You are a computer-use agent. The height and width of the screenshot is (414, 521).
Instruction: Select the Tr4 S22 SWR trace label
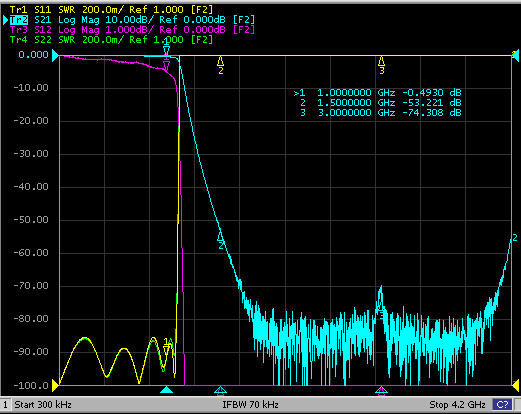pyautogui.click(x=111, y=40)
